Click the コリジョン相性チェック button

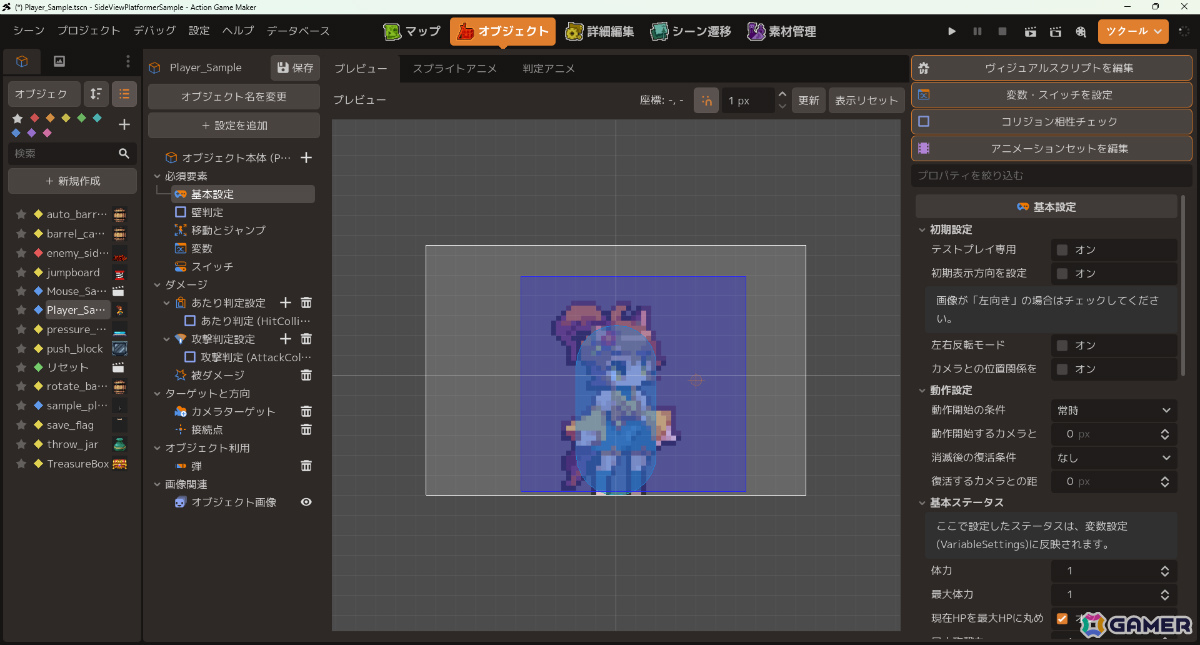coord(1051,121)
